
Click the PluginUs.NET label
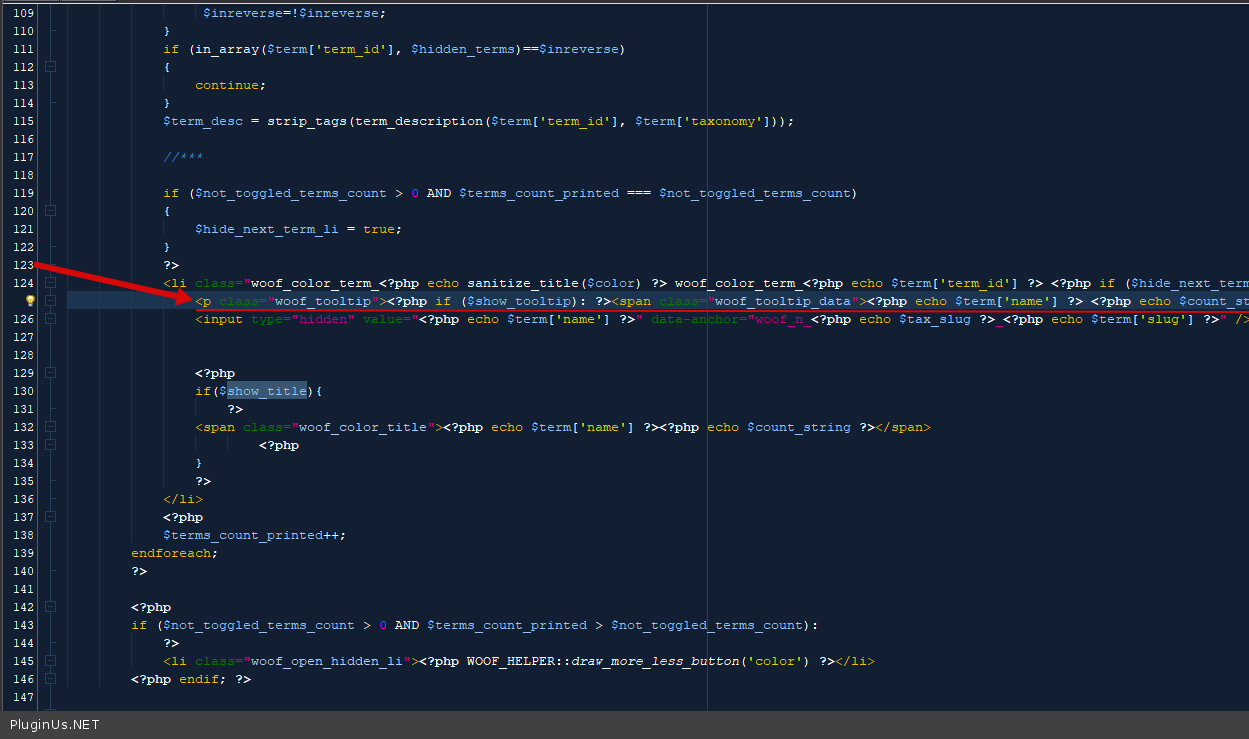(x=54, y=725)
